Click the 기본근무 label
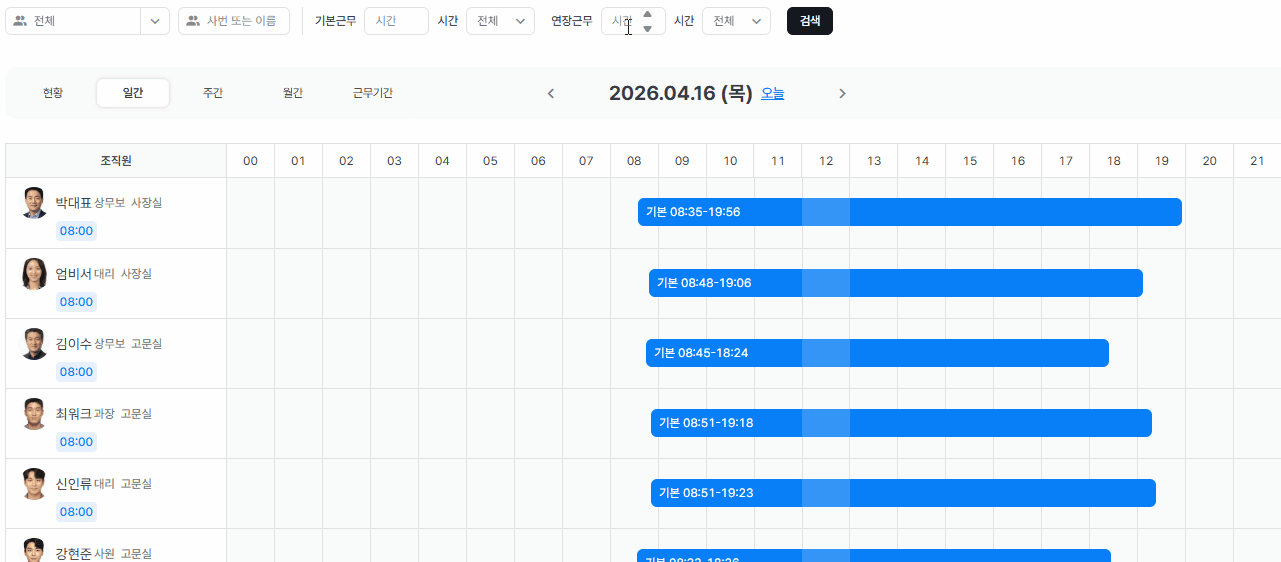Screen dimensions: 1281x562 click(335, 21)
